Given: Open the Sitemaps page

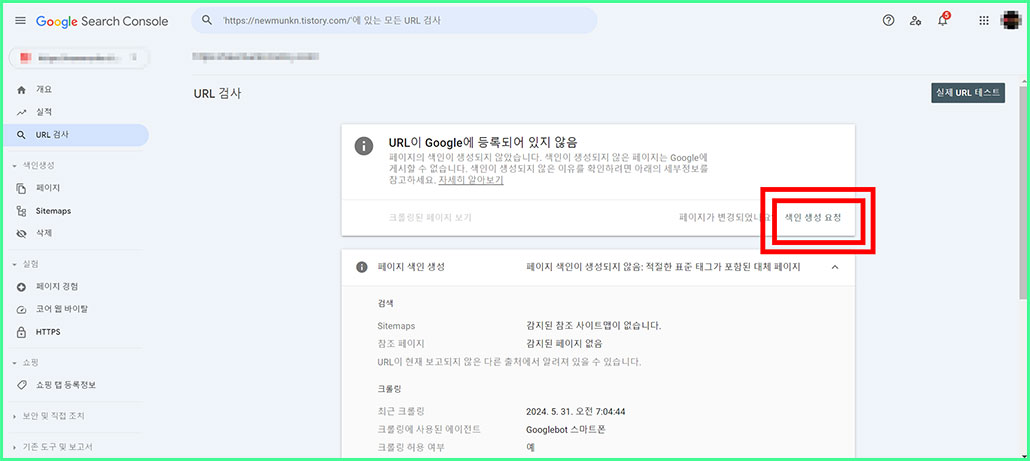Looking at the screenshot, I should pyautogui.click(x=53, y=211).
